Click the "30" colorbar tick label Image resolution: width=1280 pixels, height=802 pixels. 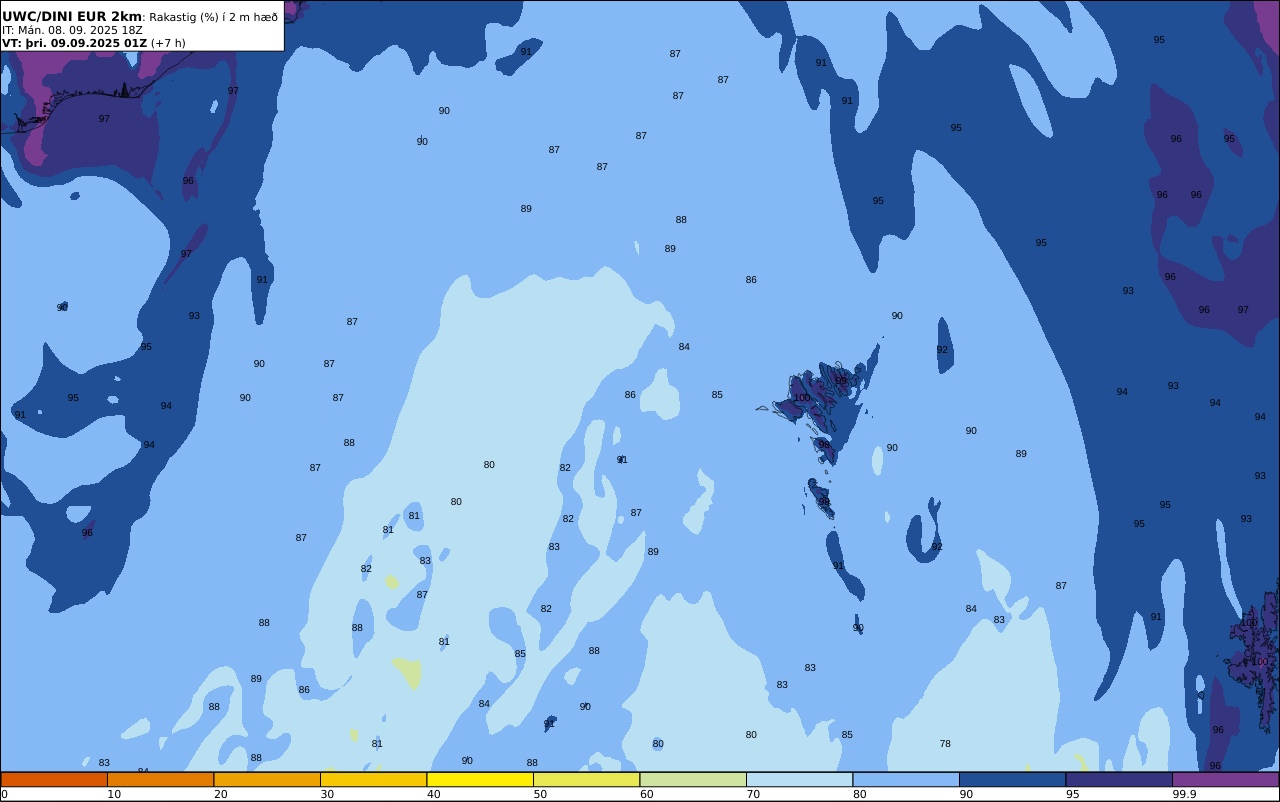[x=327, y=794]
